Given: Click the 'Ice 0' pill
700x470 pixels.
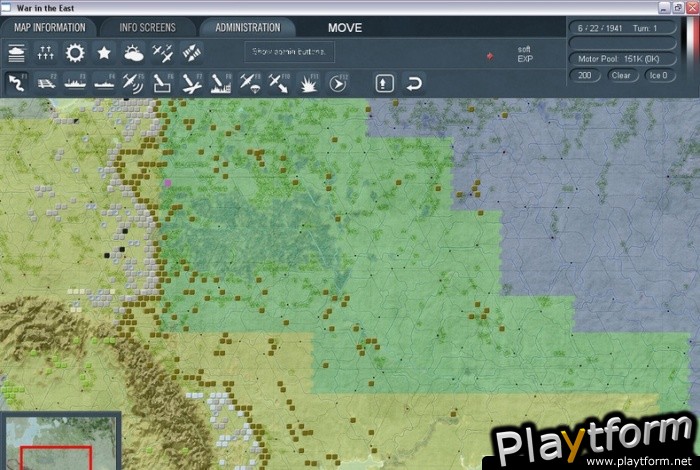Looking at the screenshot, I should click(x=659, y=75).
